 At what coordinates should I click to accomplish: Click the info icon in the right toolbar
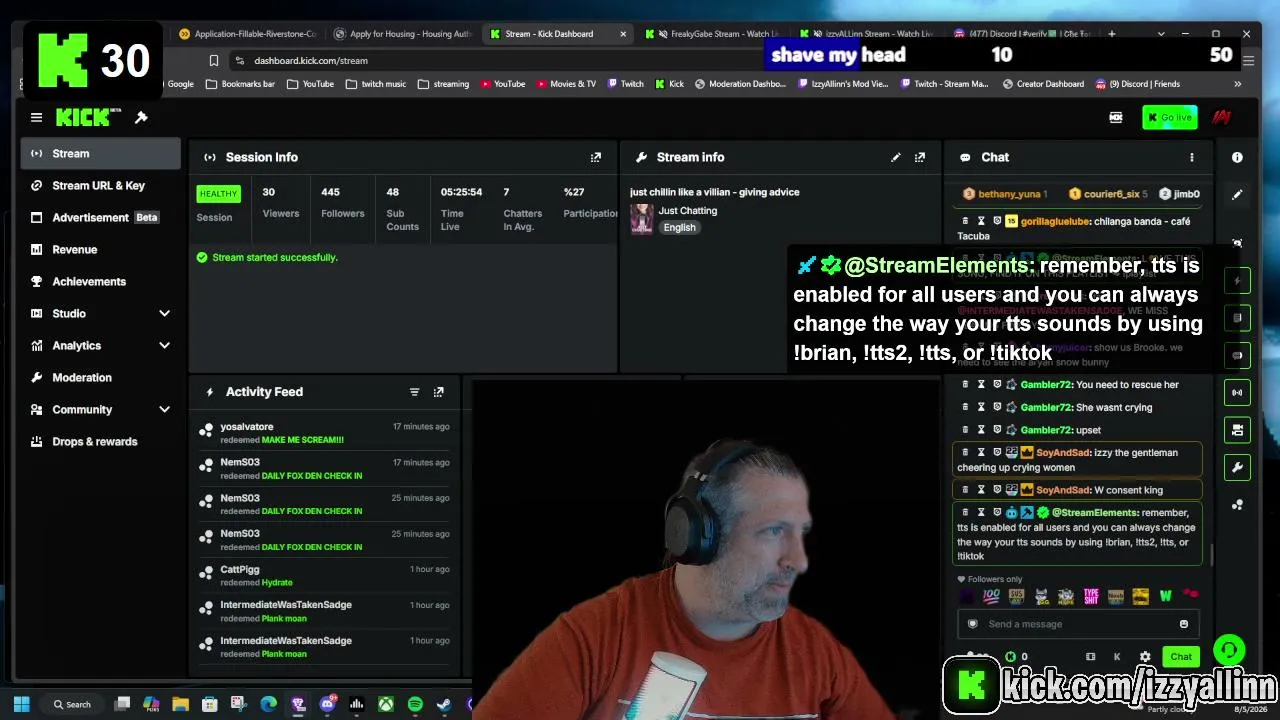click(1237, 157)
